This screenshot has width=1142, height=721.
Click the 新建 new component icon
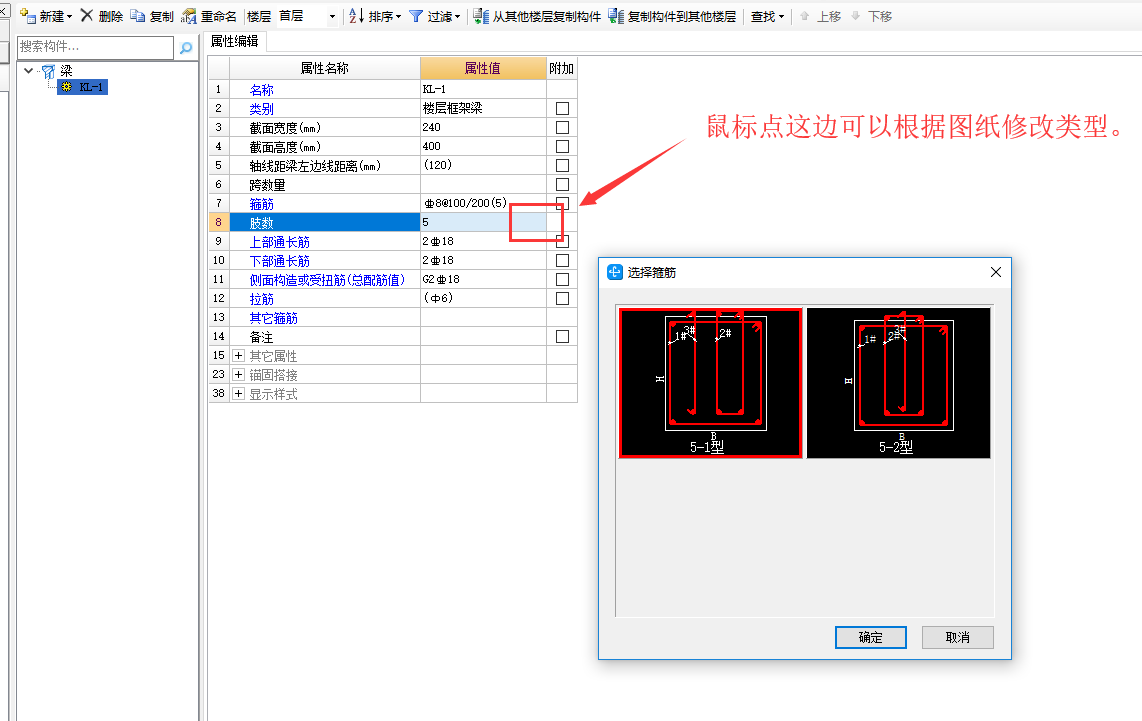[x=28, y=16]
